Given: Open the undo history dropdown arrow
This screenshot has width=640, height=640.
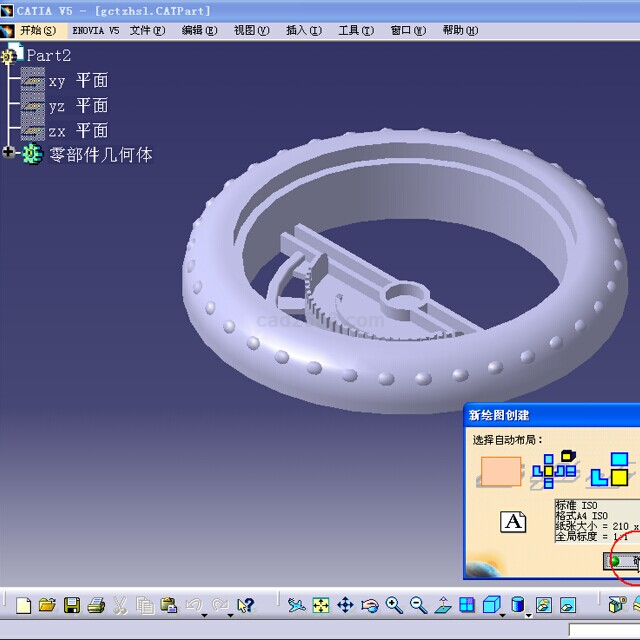Looking at the screenshot, I should (x=204, y=612).
